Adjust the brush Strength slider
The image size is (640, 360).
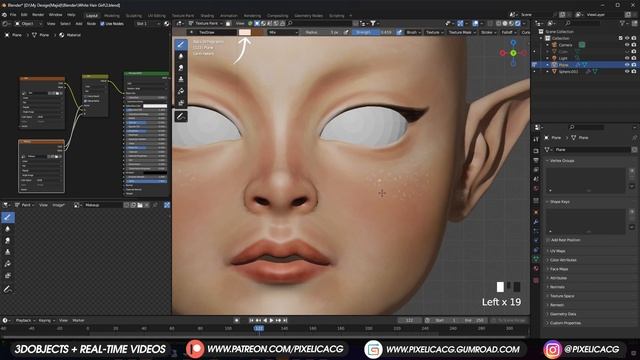pyautogui.click(x=373, y=32)
